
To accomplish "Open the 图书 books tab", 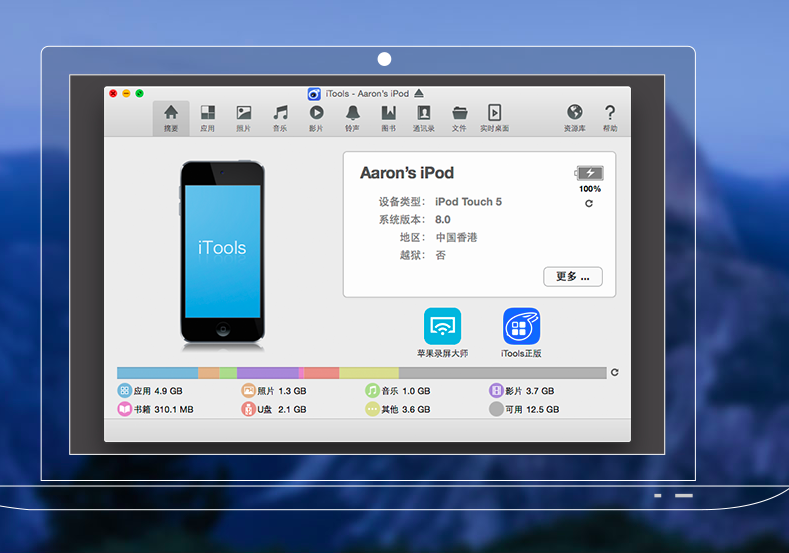I will pyautogui.click(x=388, y=118).
